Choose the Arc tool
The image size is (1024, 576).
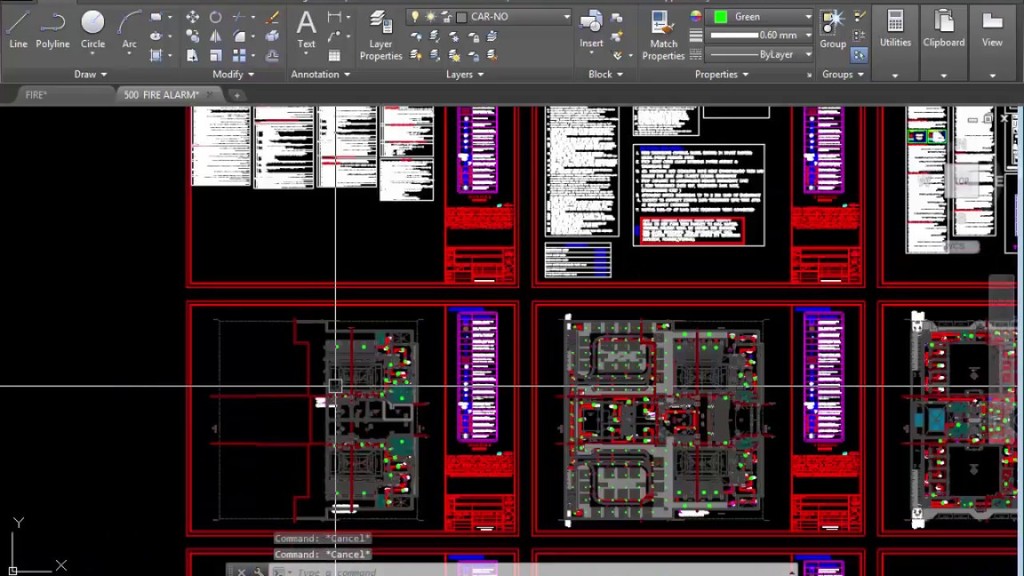pos(129,29)
